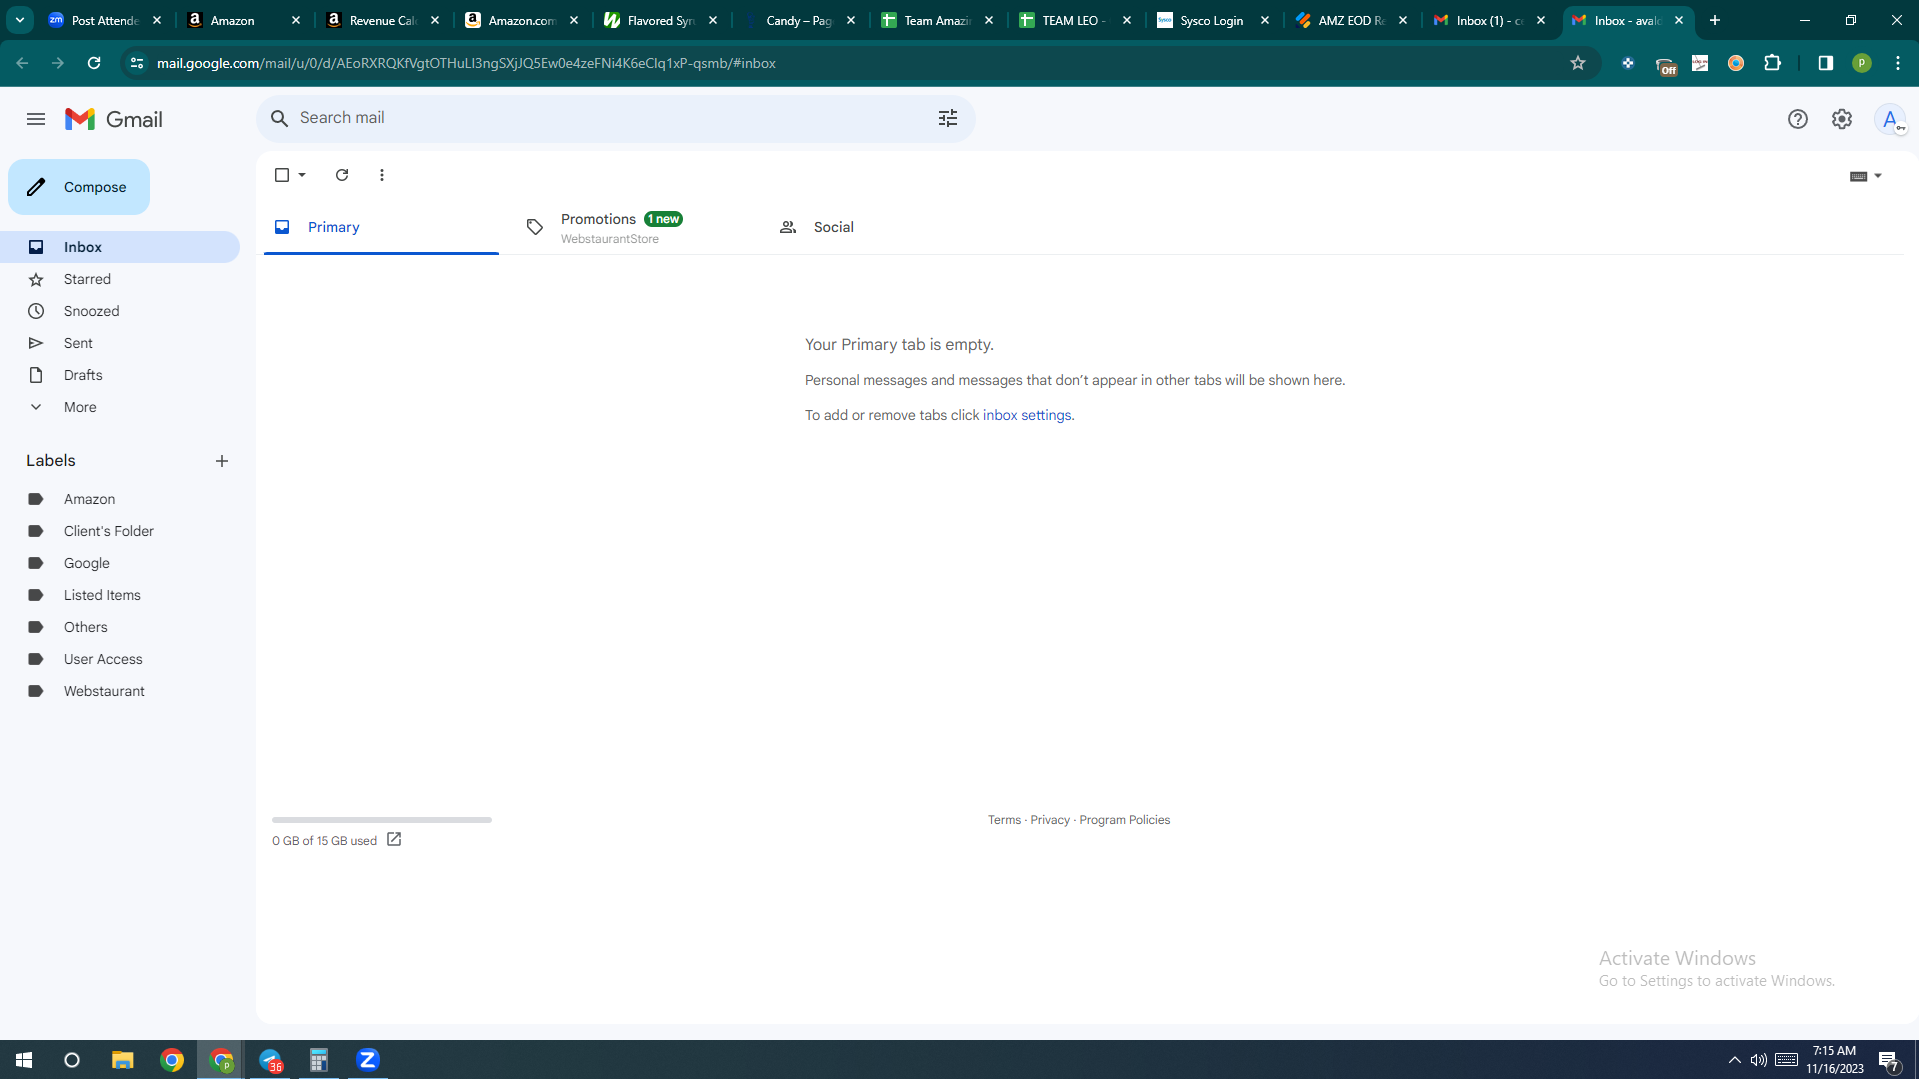Image resolution: width=1919 pixels, height=1079 pixels.
Task: Create a new label with plus icon
Action: click(222, 461)
